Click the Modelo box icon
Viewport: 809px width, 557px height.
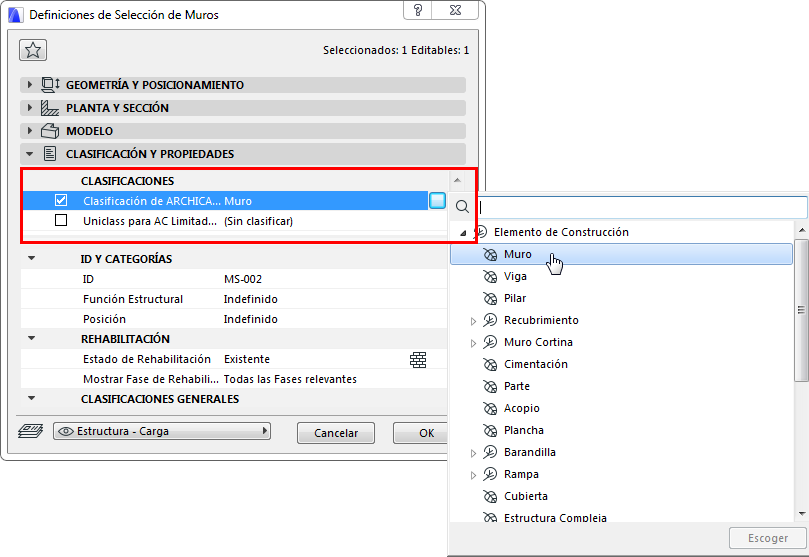[x=50, y=131]
